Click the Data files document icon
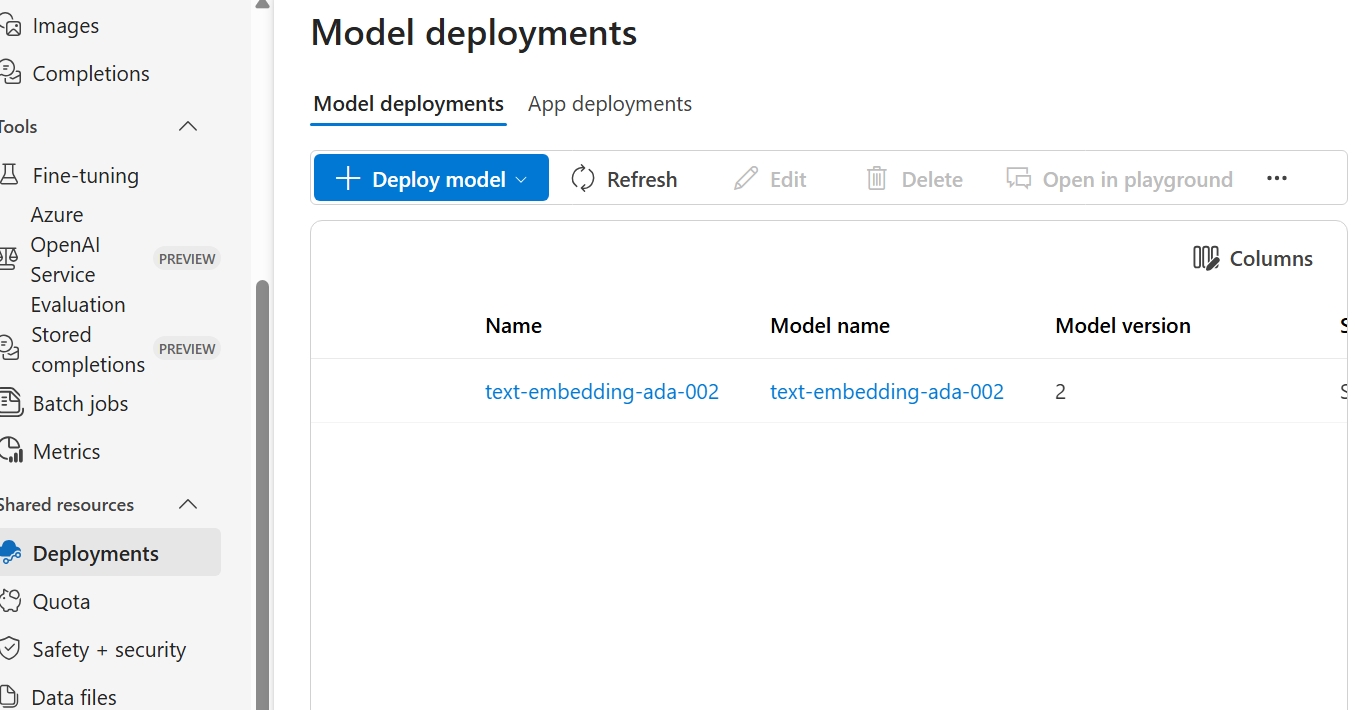The width and height of the screenshot is (1355, 710). click(x=9, y=697)
